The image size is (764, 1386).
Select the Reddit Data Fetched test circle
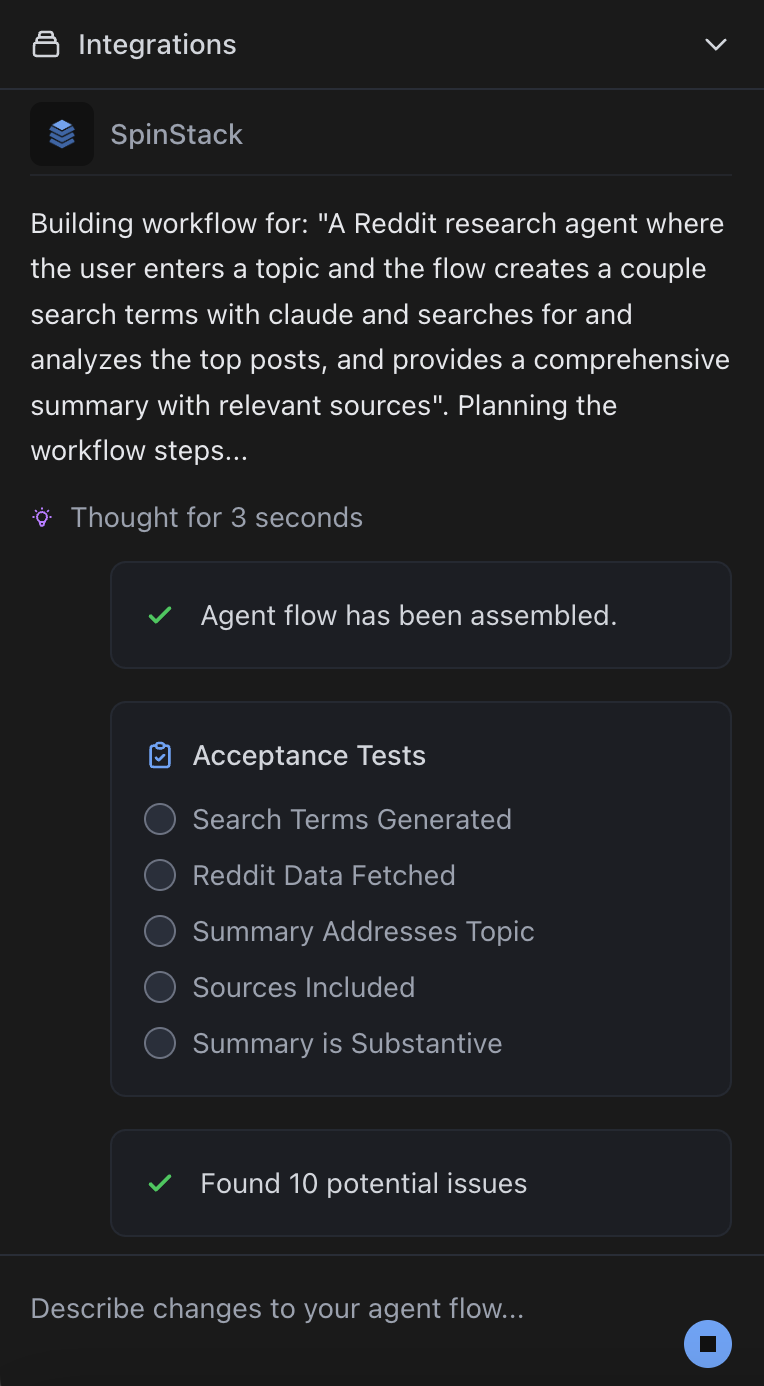tap(159, 875)
